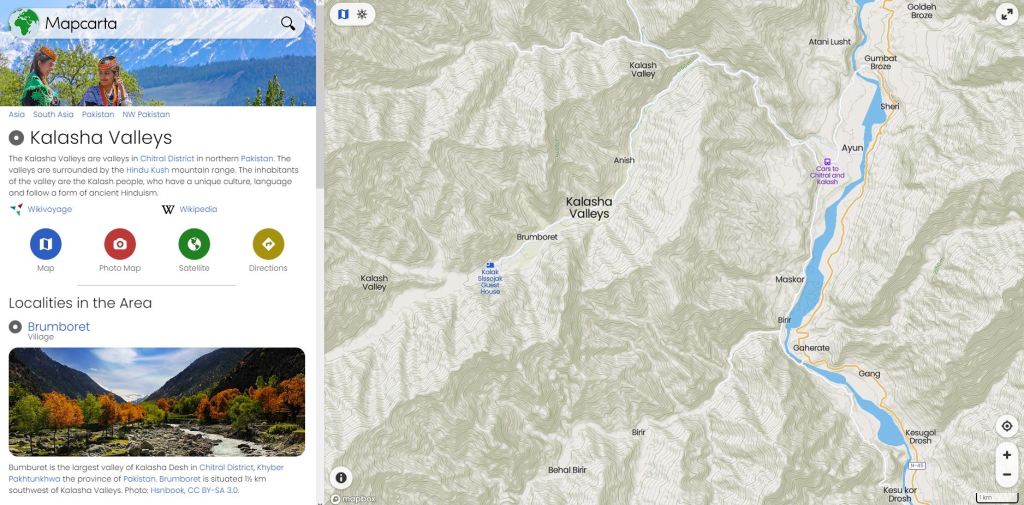Open the South Asia breadcrumb

click(x=54, y=114)
